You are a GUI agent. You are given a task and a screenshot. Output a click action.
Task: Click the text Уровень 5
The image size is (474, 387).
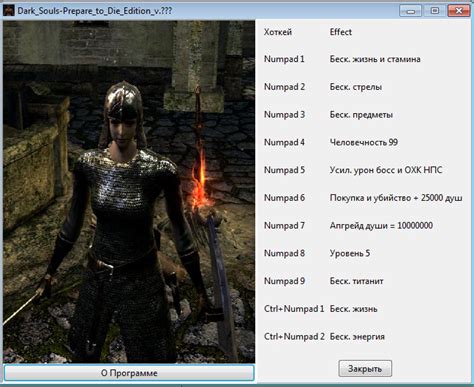click(x=350, y=253)
